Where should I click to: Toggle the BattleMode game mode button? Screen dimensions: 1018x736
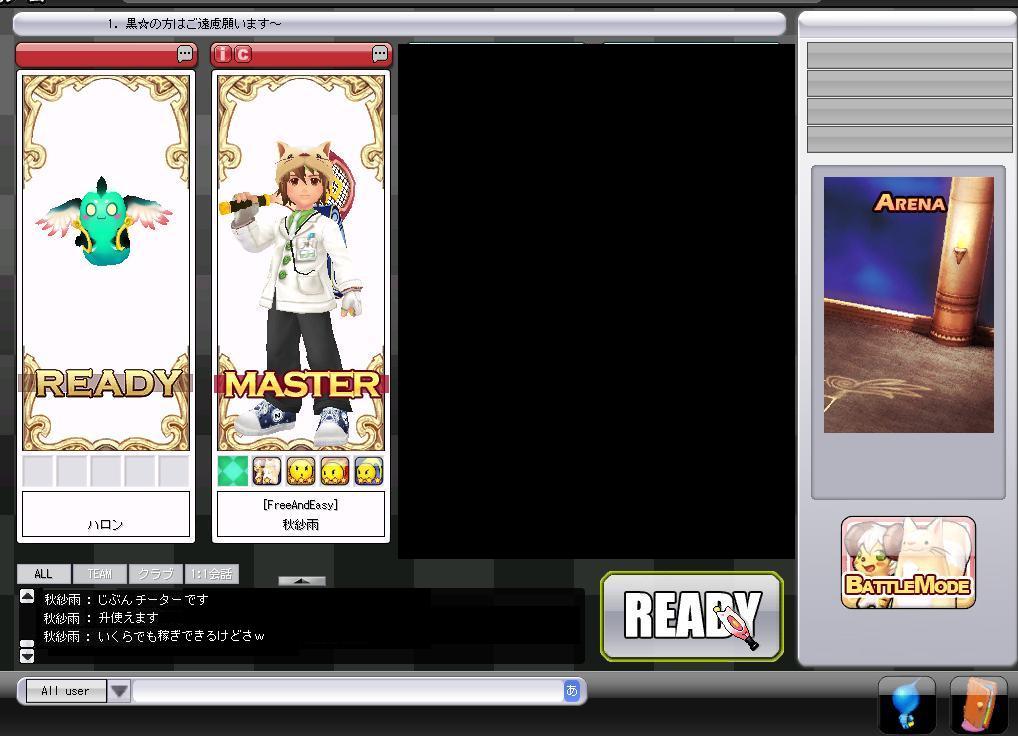coord(908,562)
